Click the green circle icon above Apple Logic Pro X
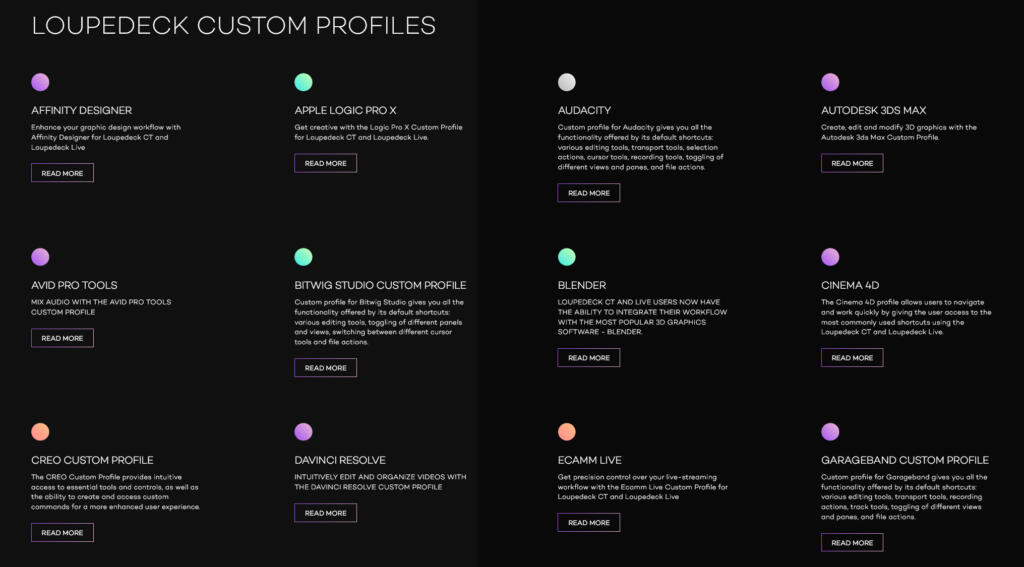 pyautogui.click(x=303, y=82)
